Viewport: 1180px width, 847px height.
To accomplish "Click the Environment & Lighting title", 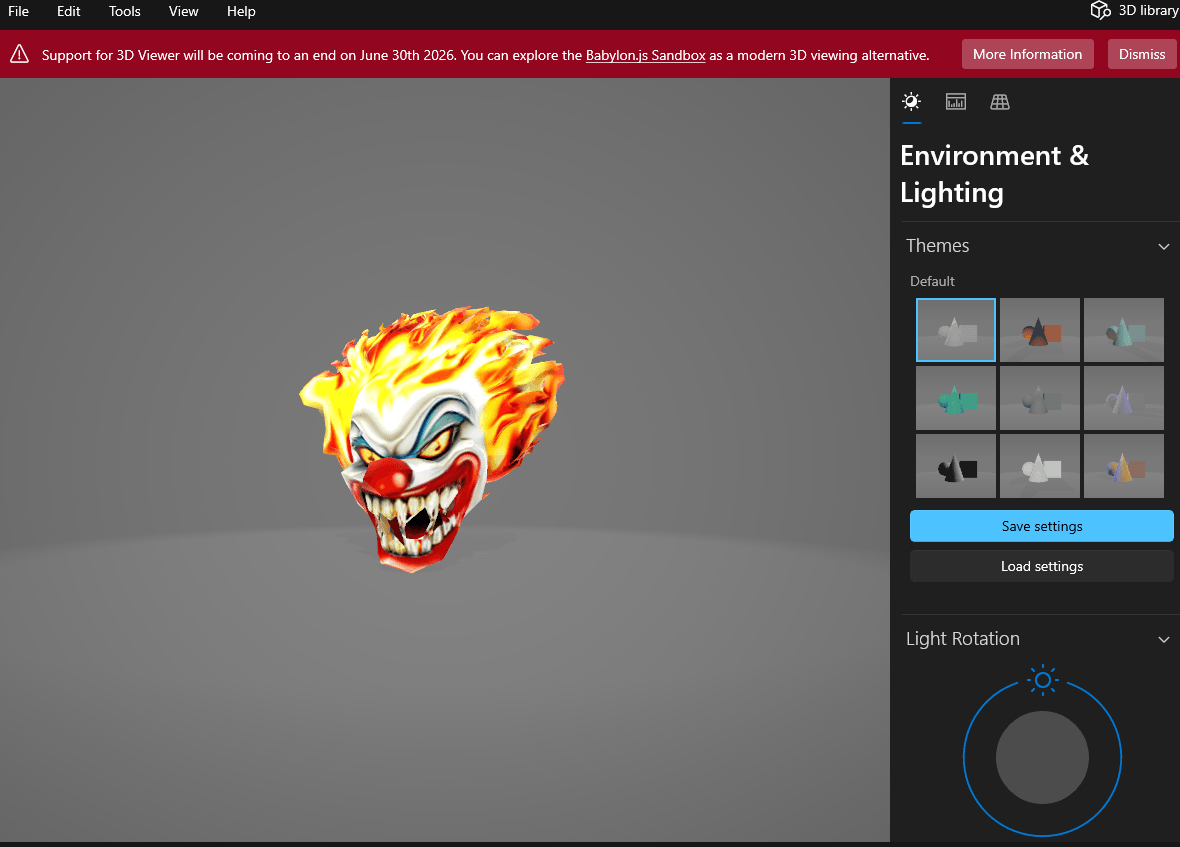I will (x=994, y=174).
